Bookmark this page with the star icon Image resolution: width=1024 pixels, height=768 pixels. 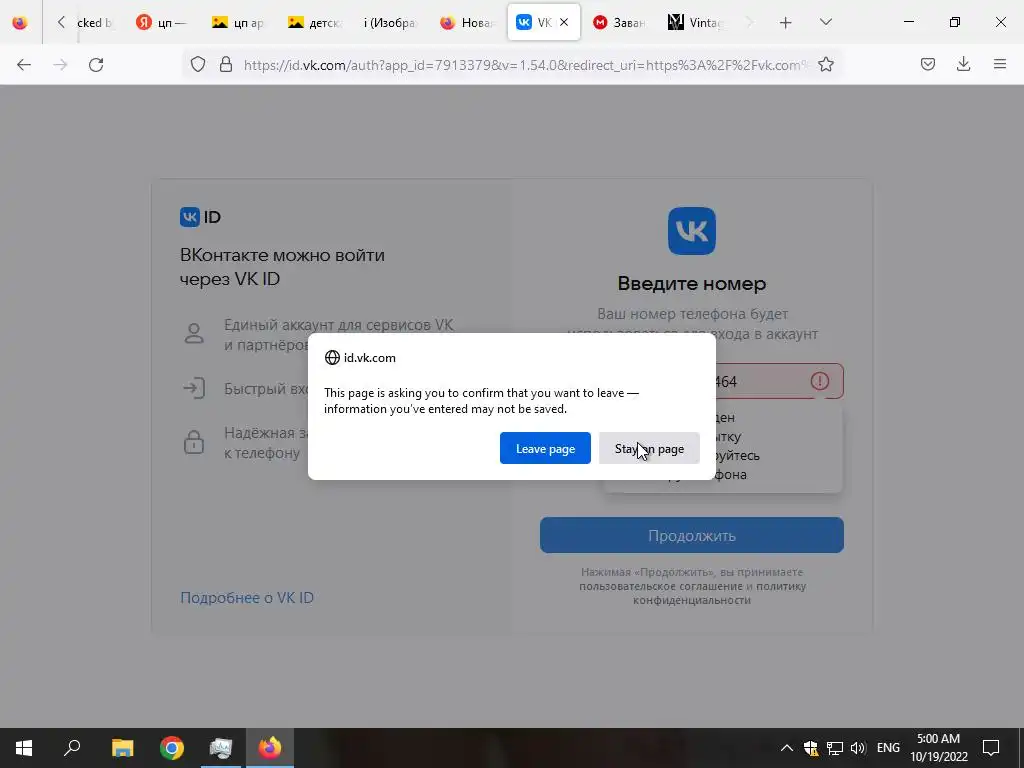tap(825, 64)
